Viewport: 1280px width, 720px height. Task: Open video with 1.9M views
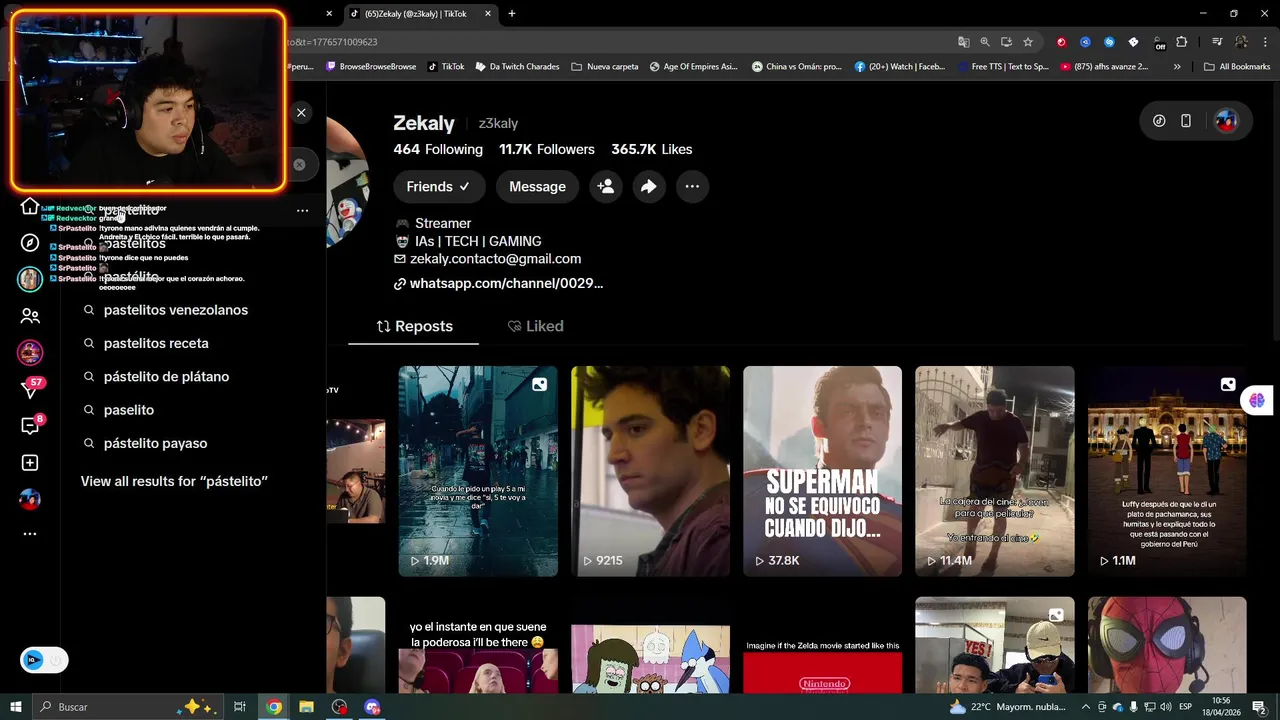point(478,471)
